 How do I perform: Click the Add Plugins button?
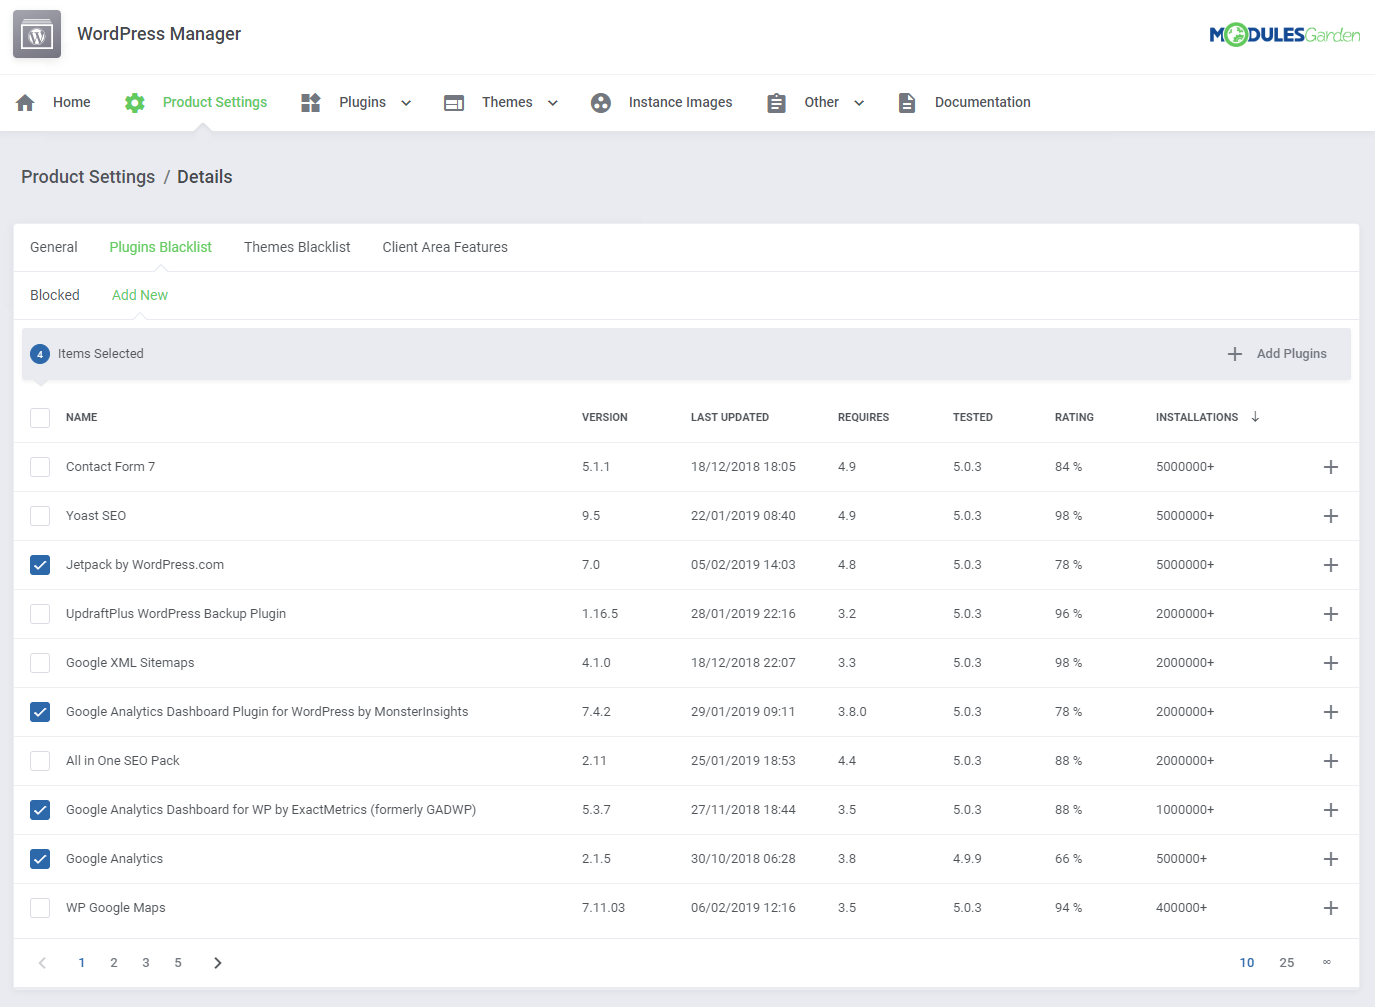pyautogui.click(x=1277, y=353)
